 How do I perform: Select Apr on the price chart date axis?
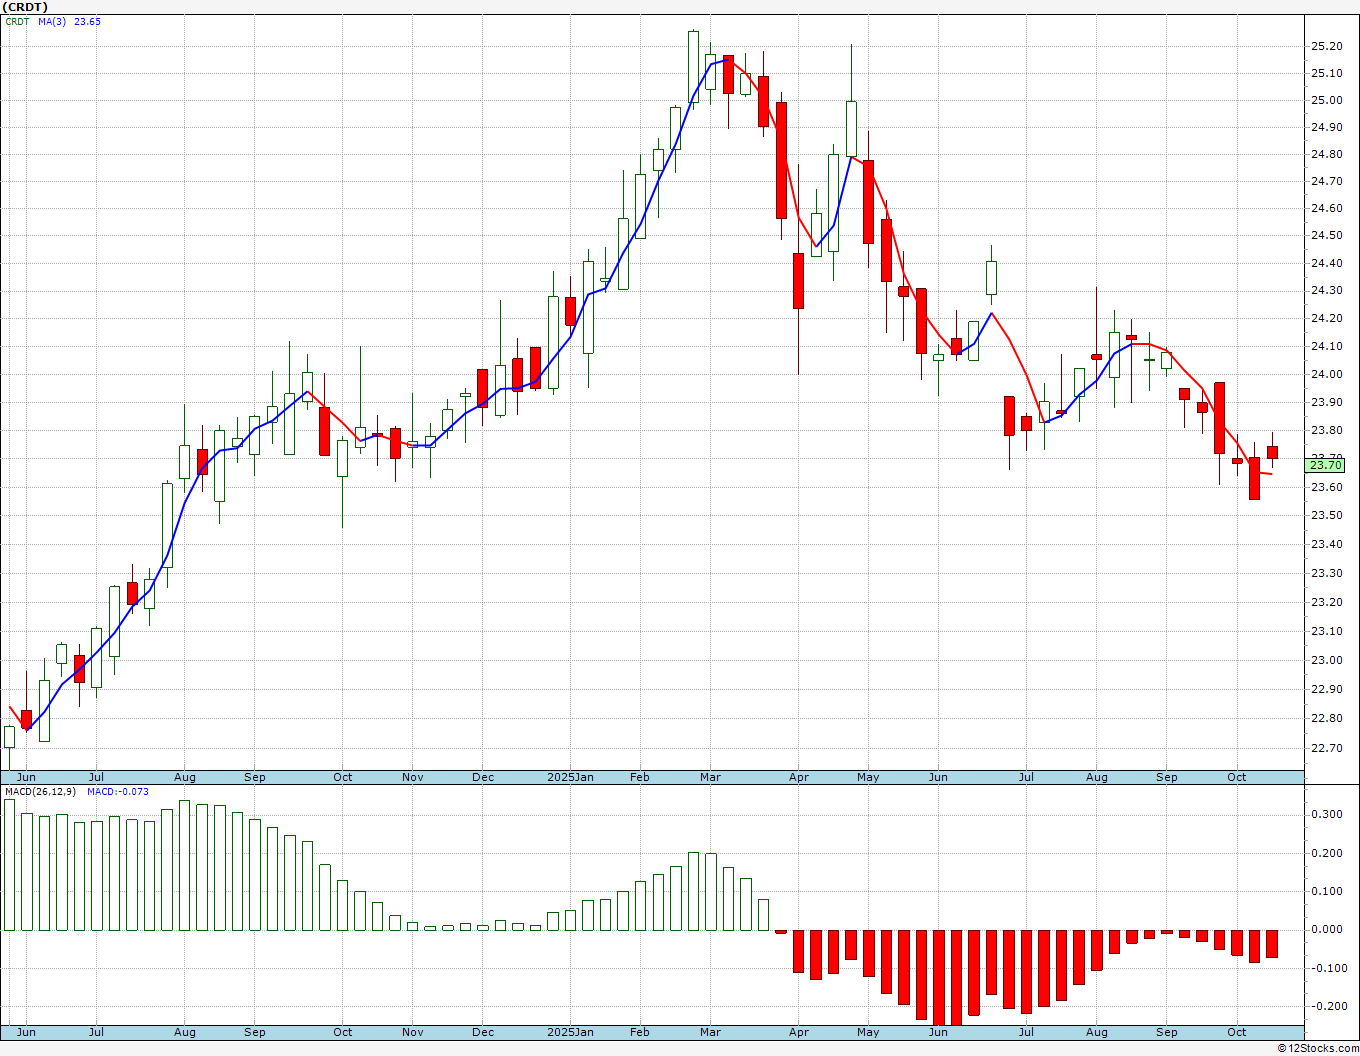tap(799, 777)
